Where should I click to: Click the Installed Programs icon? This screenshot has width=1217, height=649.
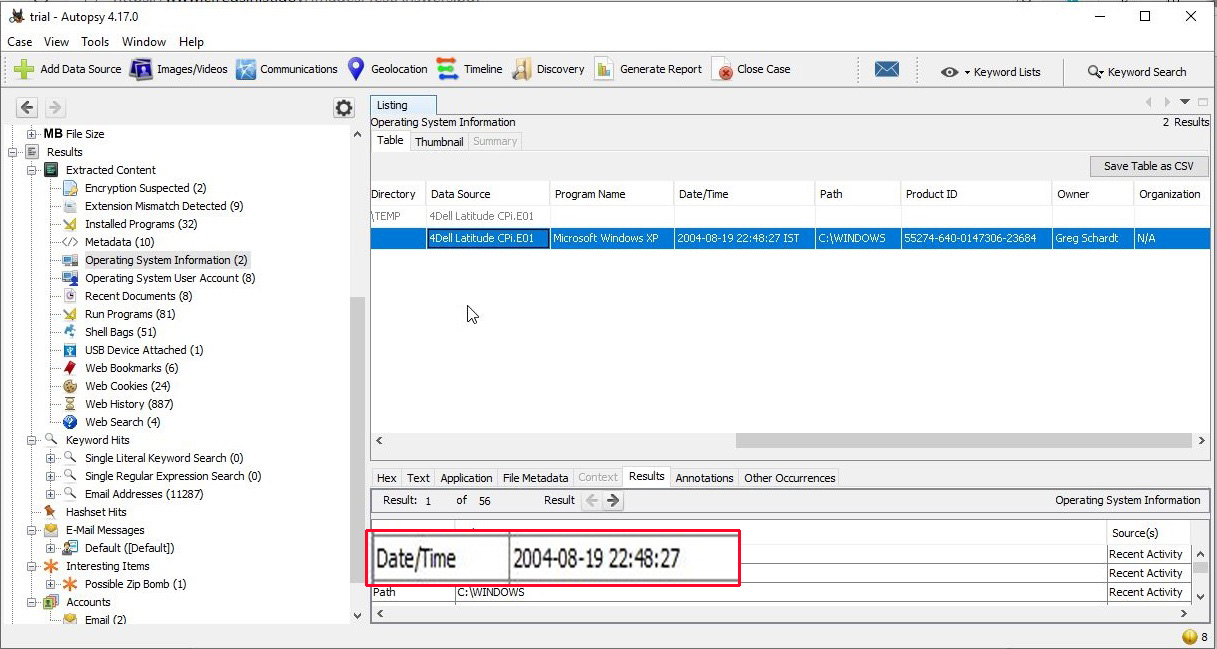70,224
